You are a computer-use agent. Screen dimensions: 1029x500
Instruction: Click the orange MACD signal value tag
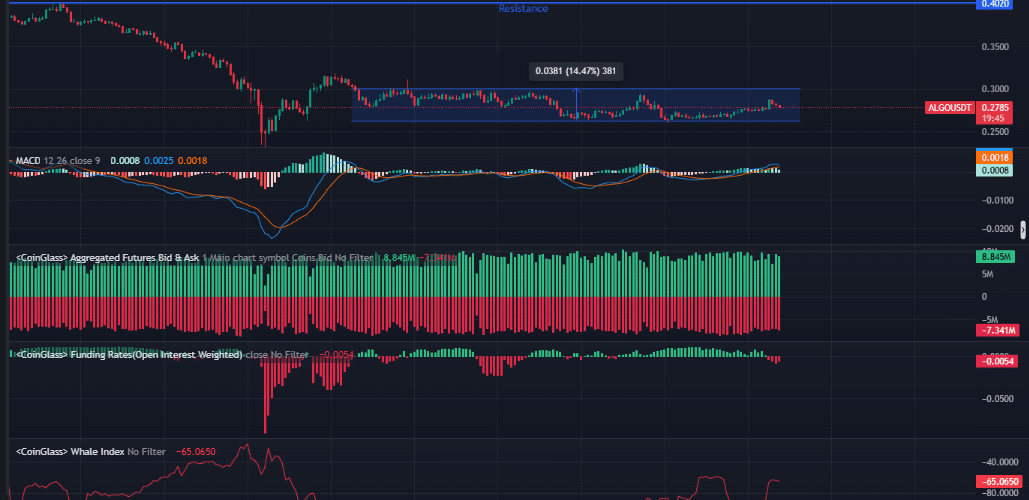click(994, 157)
